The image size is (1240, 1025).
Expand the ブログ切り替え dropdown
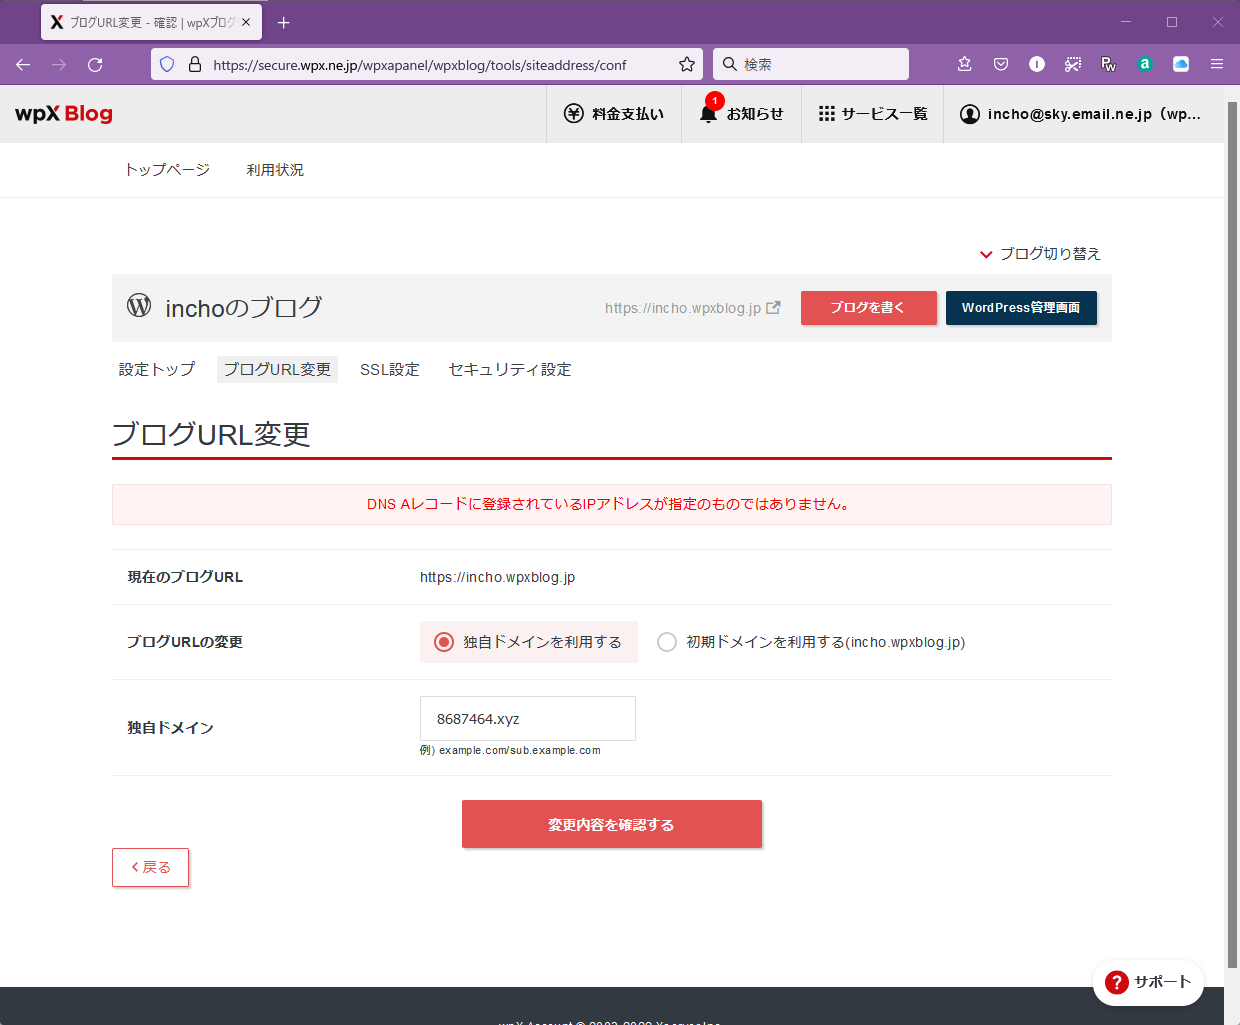[1040, 254]
